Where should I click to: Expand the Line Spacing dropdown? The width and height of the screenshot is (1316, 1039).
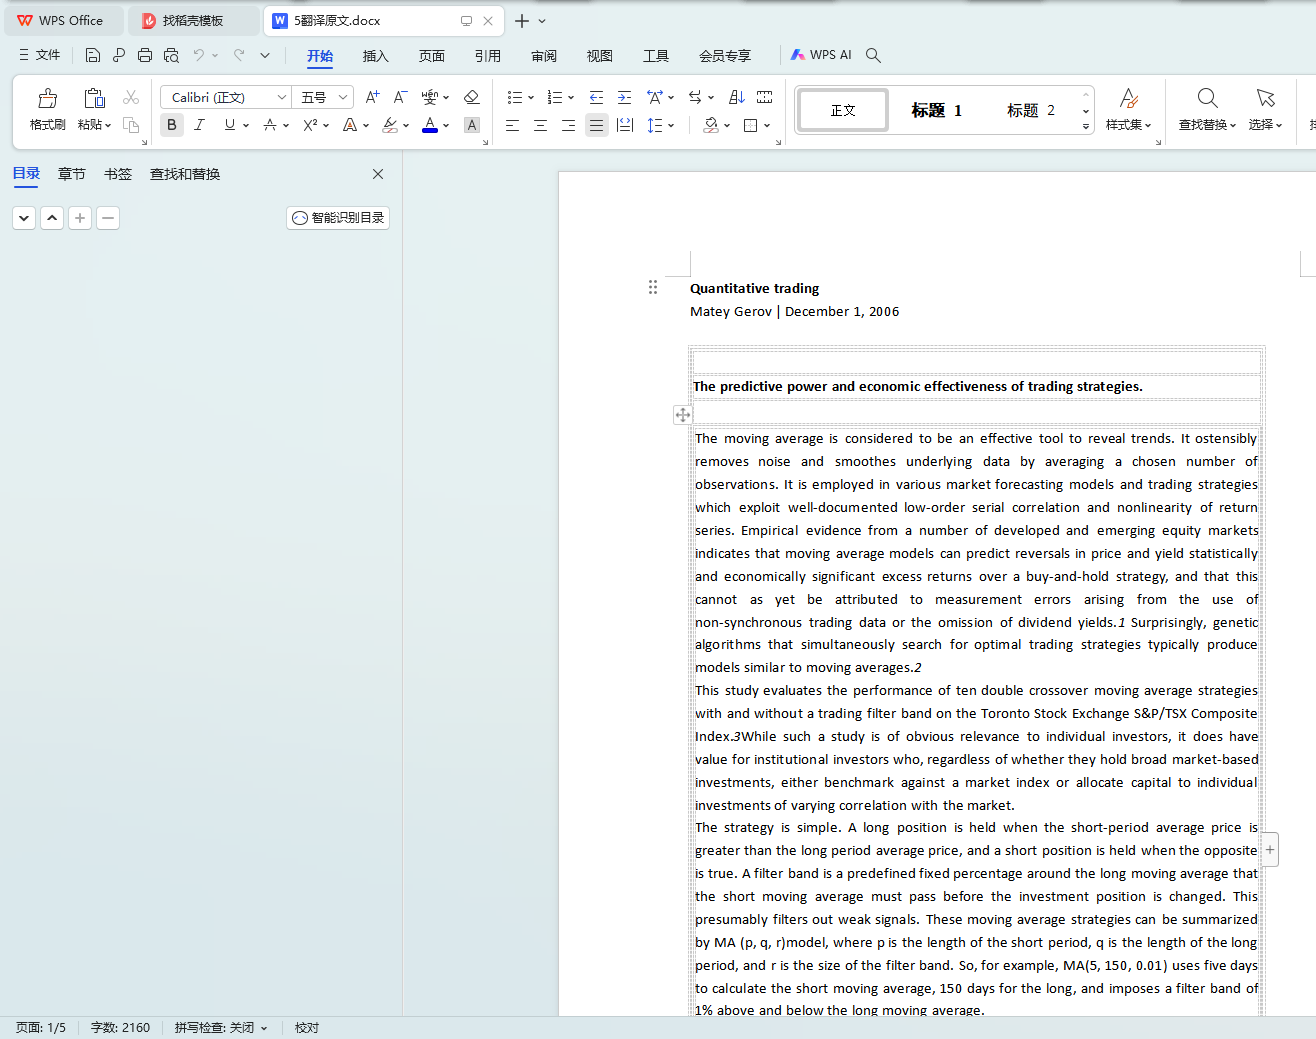[671, 125]
